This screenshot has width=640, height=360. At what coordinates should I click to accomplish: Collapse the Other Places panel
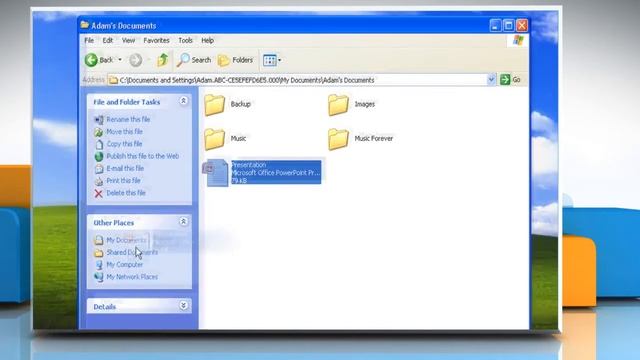point(184,222)
